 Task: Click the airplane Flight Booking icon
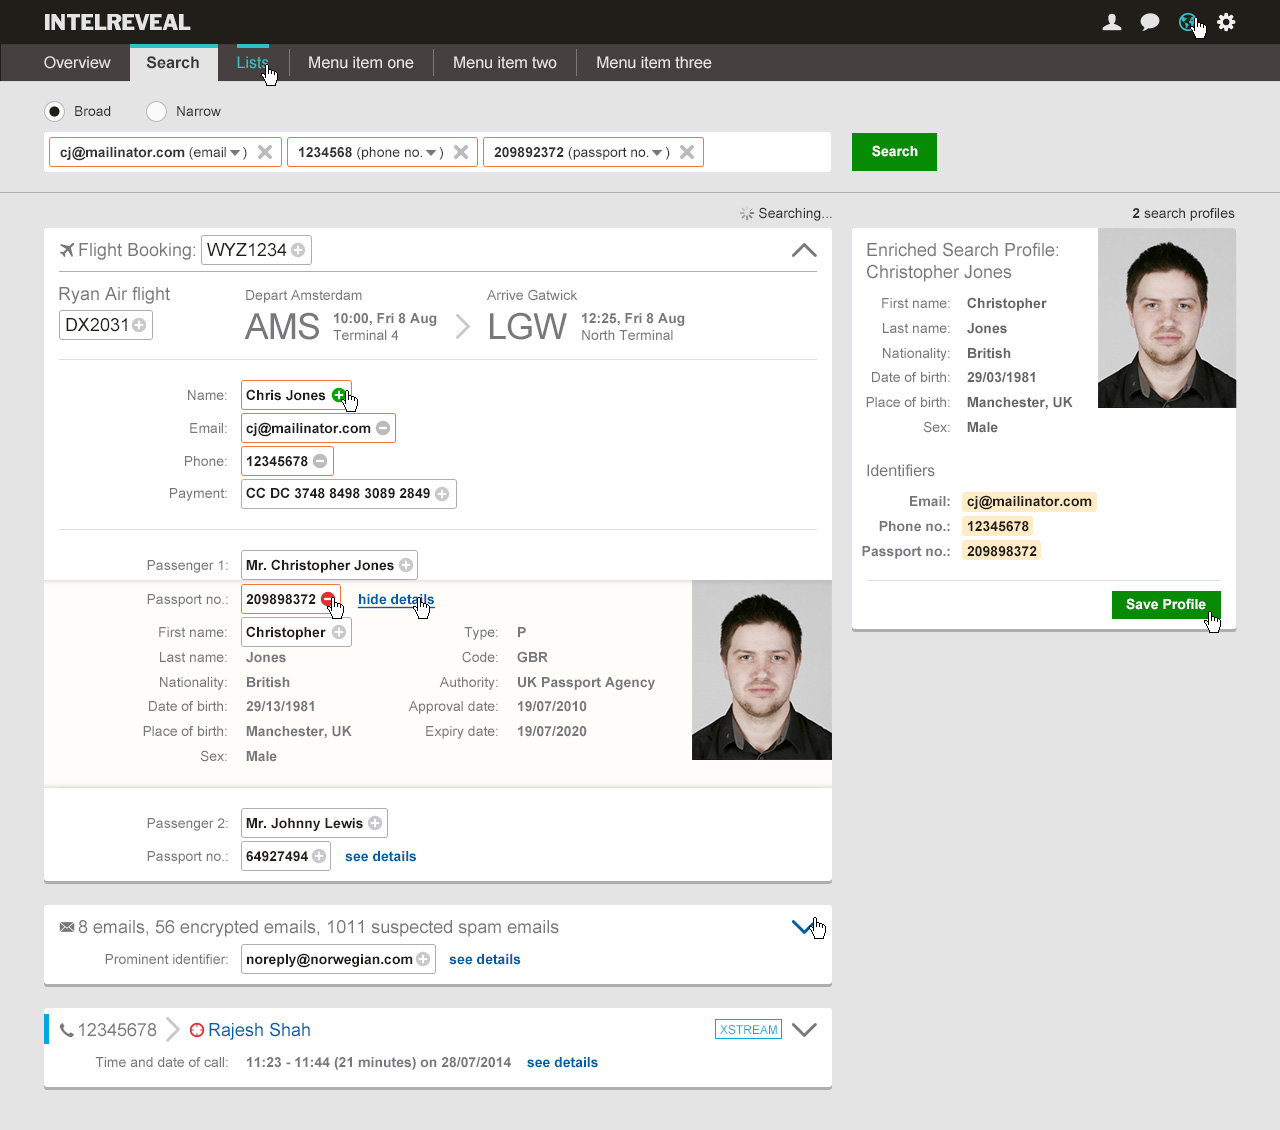[67, 250]
